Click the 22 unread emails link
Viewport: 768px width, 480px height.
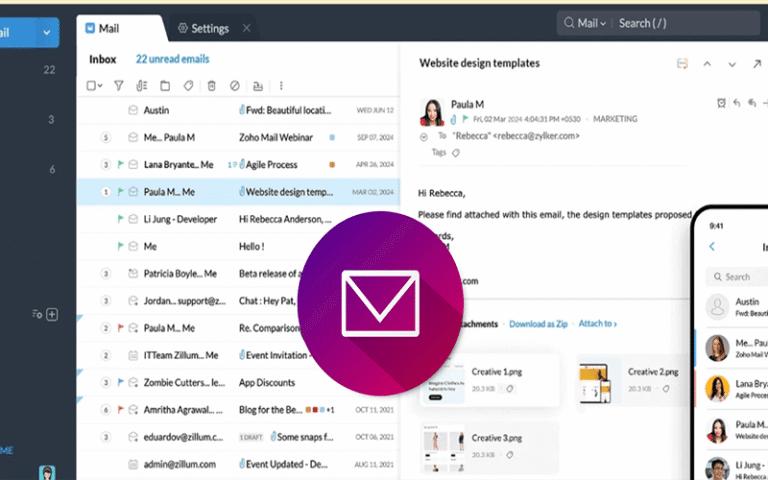pos(172,59)
